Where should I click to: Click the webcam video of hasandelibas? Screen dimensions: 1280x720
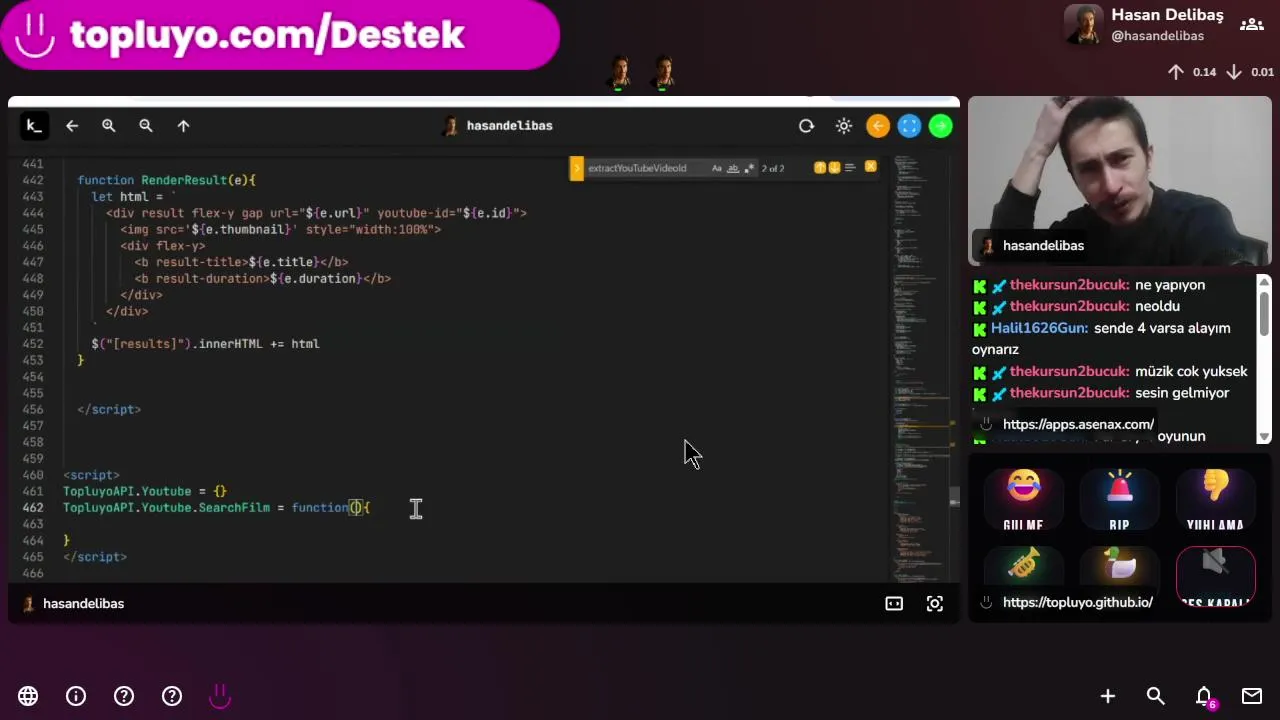click(1119, 180)
